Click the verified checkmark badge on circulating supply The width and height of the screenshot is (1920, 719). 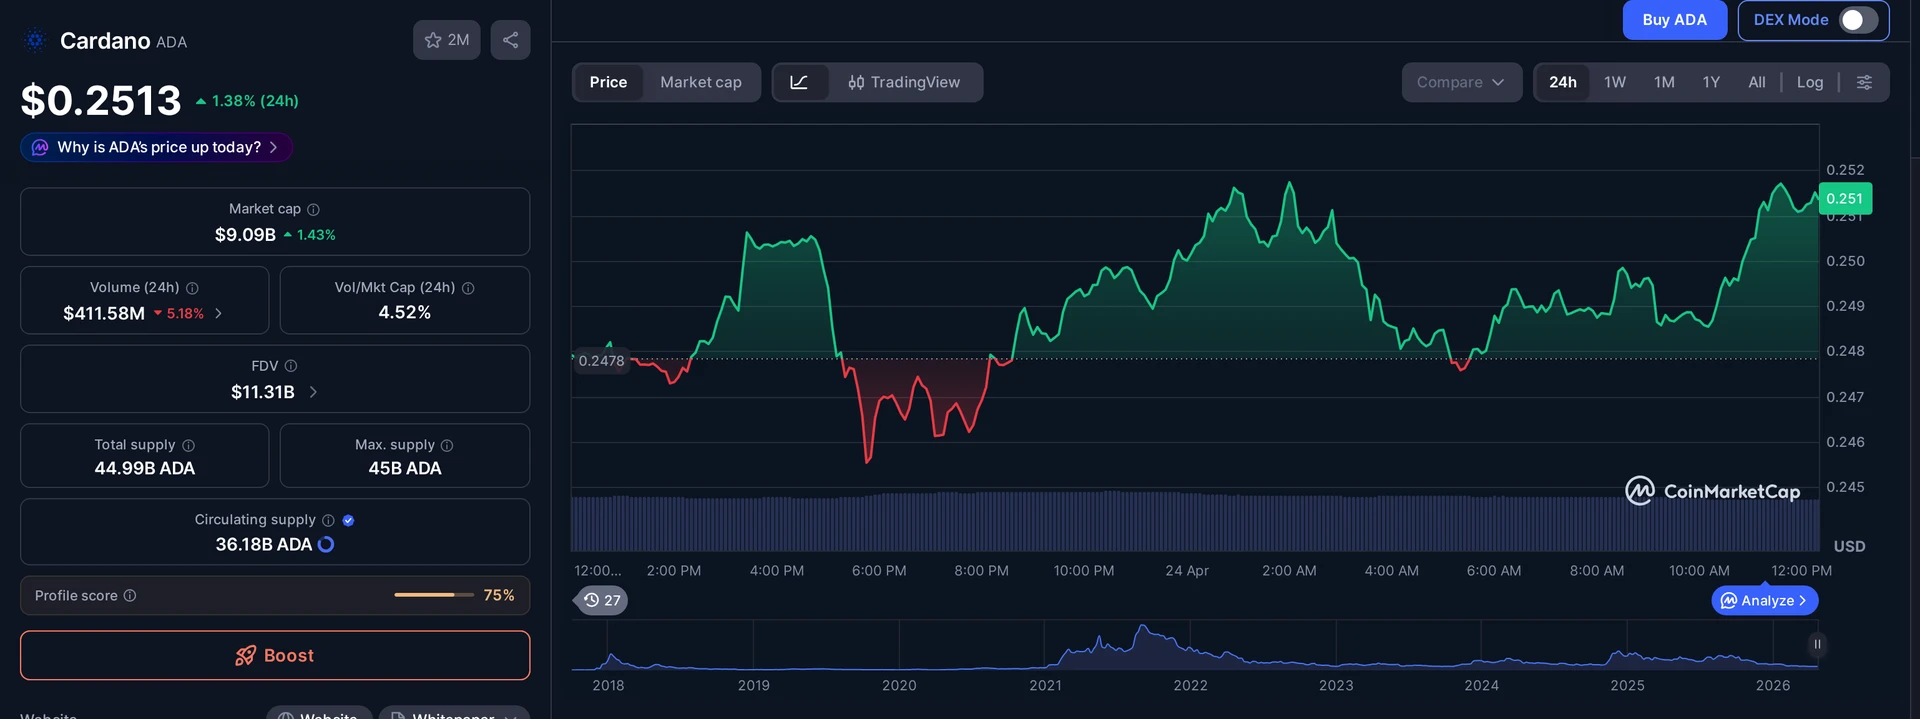[348, 520]
